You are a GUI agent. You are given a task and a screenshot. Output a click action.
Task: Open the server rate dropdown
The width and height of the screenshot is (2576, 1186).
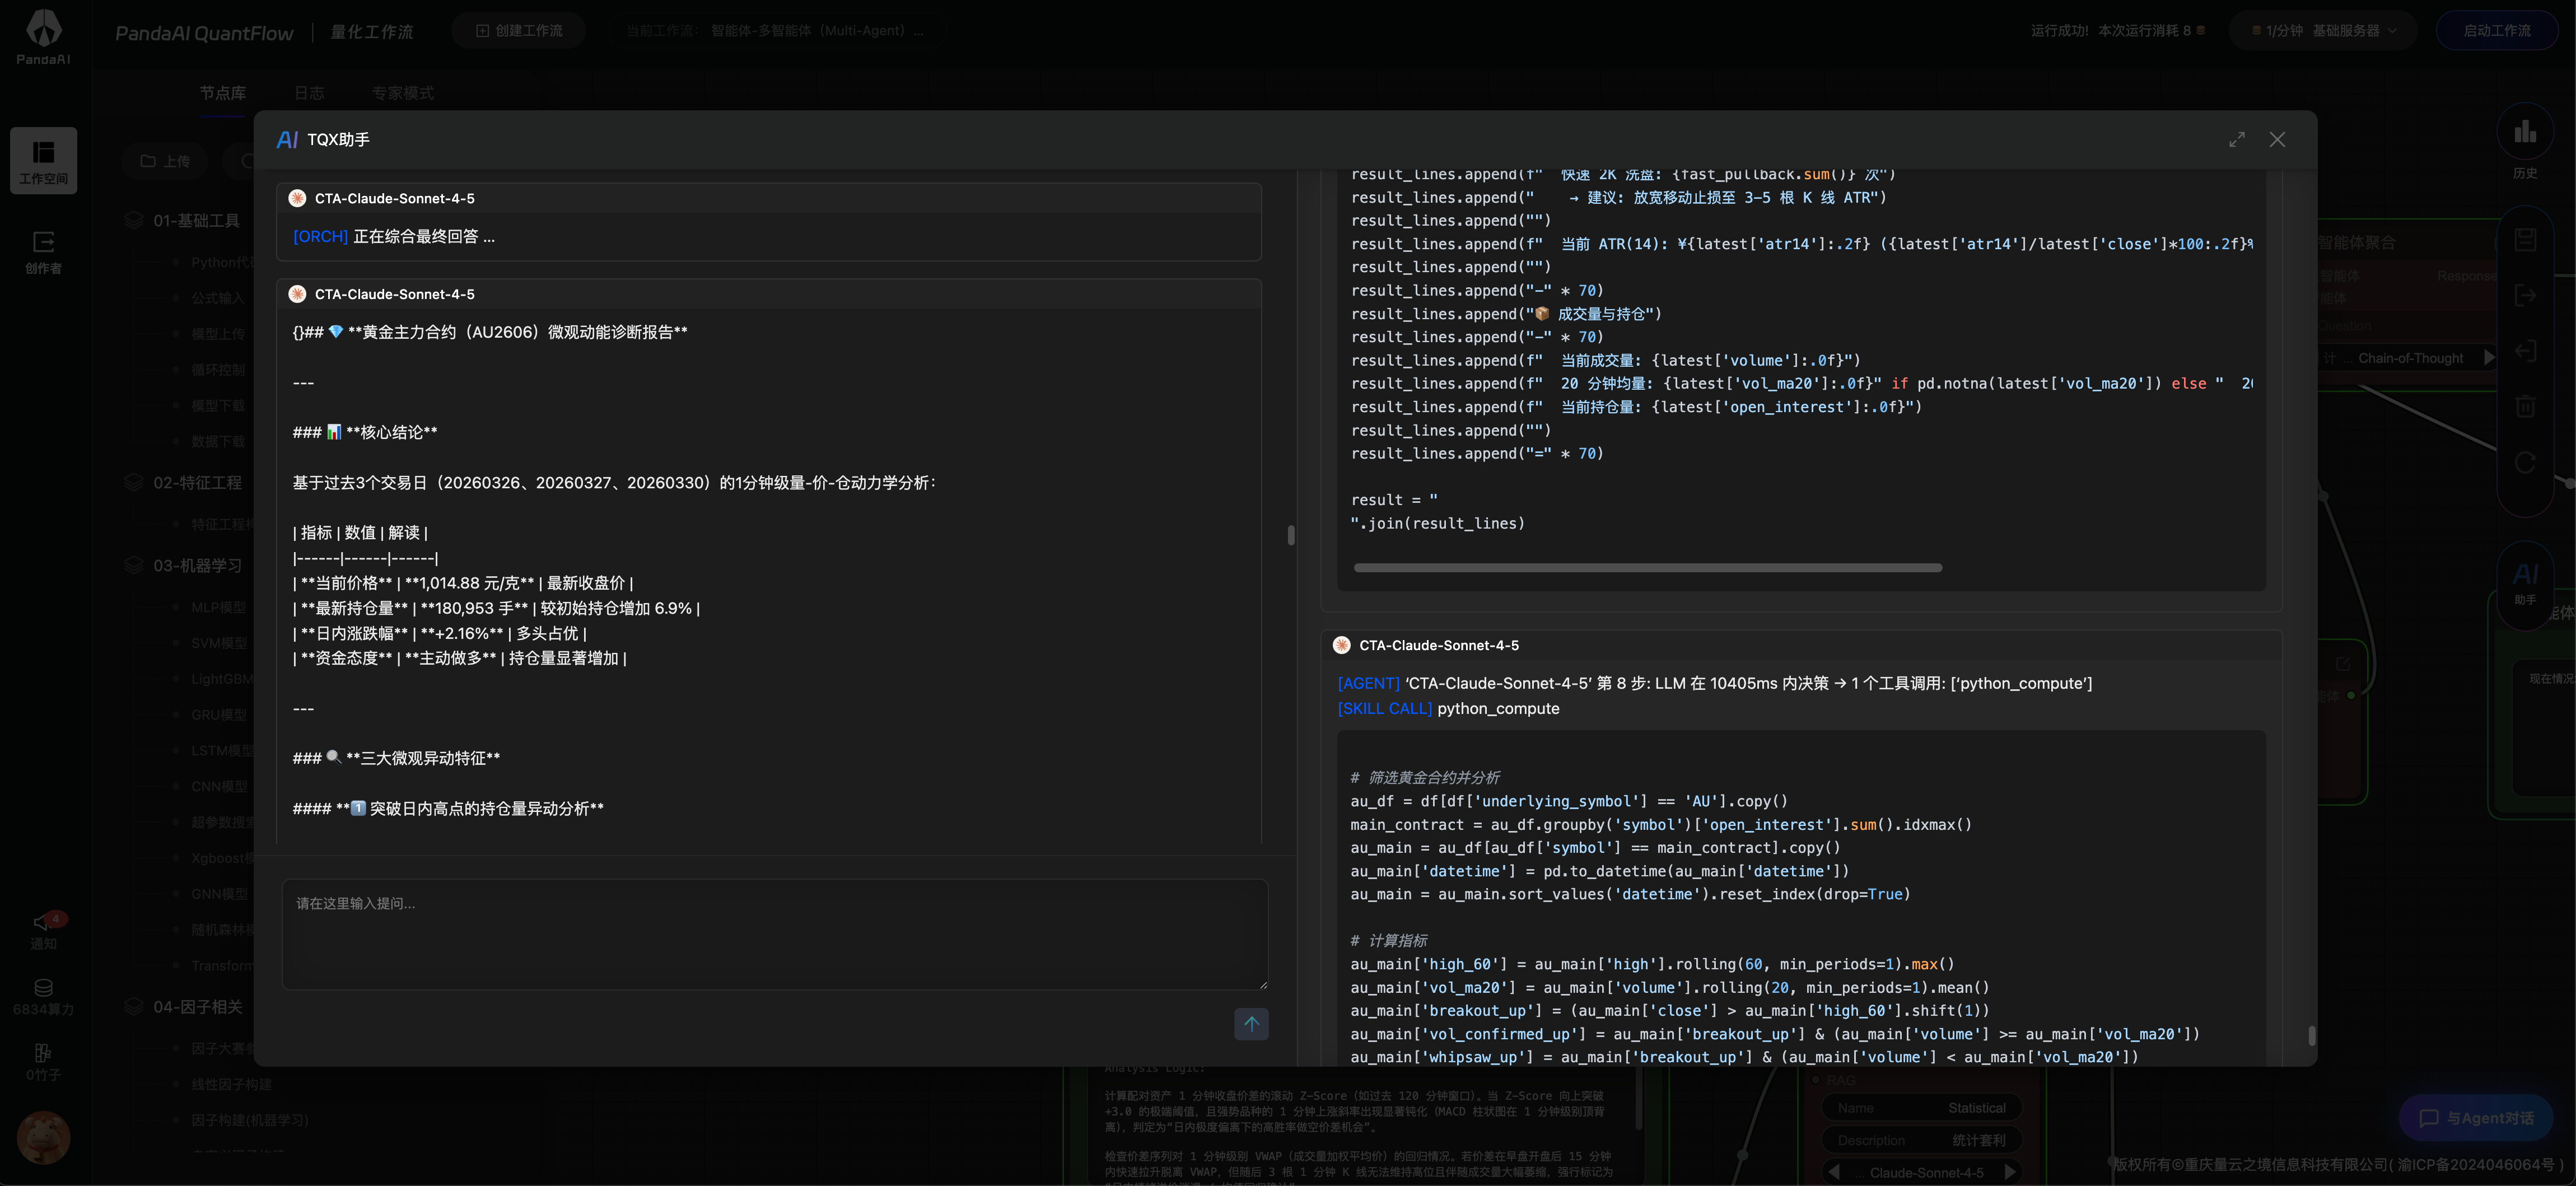pos(2326,31)
